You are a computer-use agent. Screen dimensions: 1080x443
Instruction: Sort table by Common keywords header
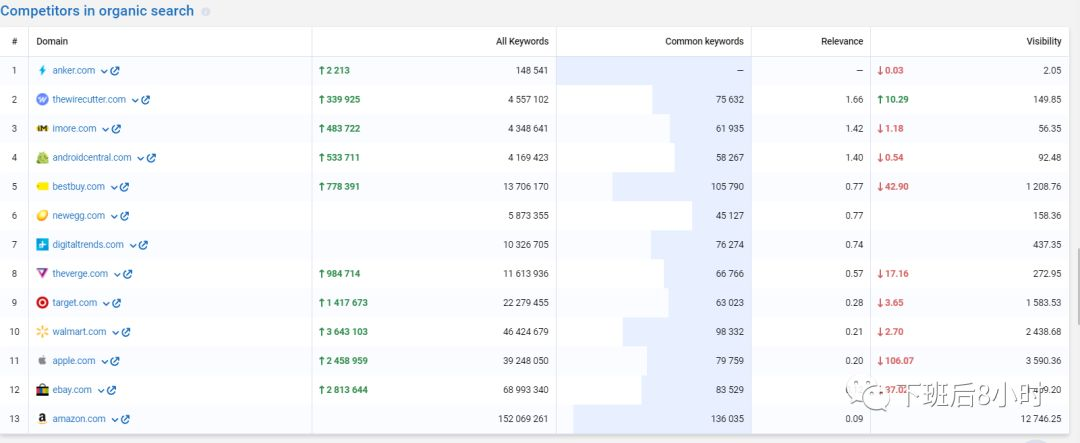tap(704, 41)
